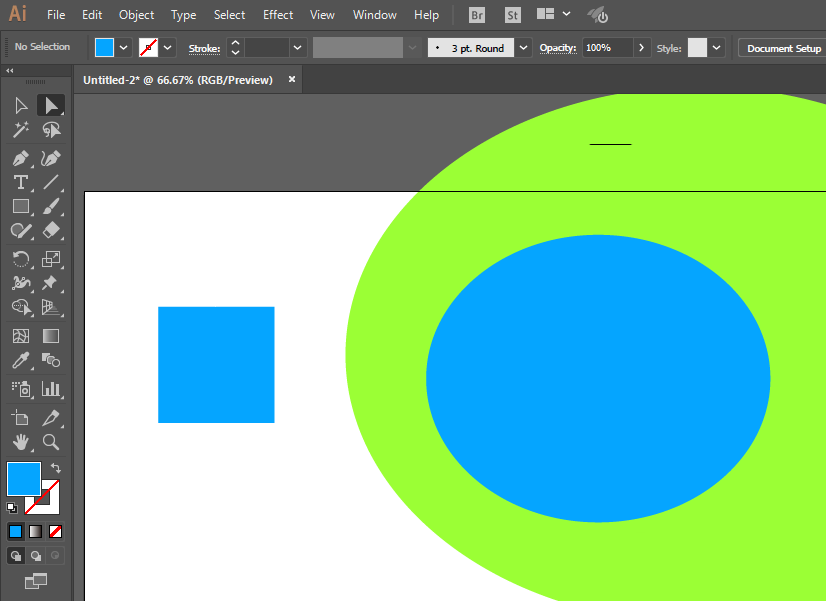Reset to default fill and stroke
The width and height of the screenshot is (826, 601).
pos(12,508)
